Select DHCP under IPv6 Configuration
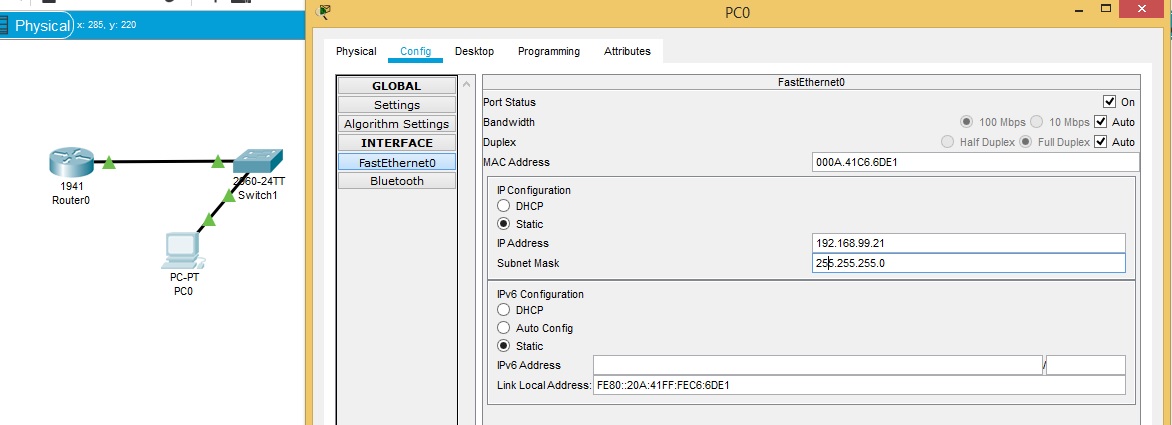1172x425 pixels. pyautogui.click(x=504, y=310)
